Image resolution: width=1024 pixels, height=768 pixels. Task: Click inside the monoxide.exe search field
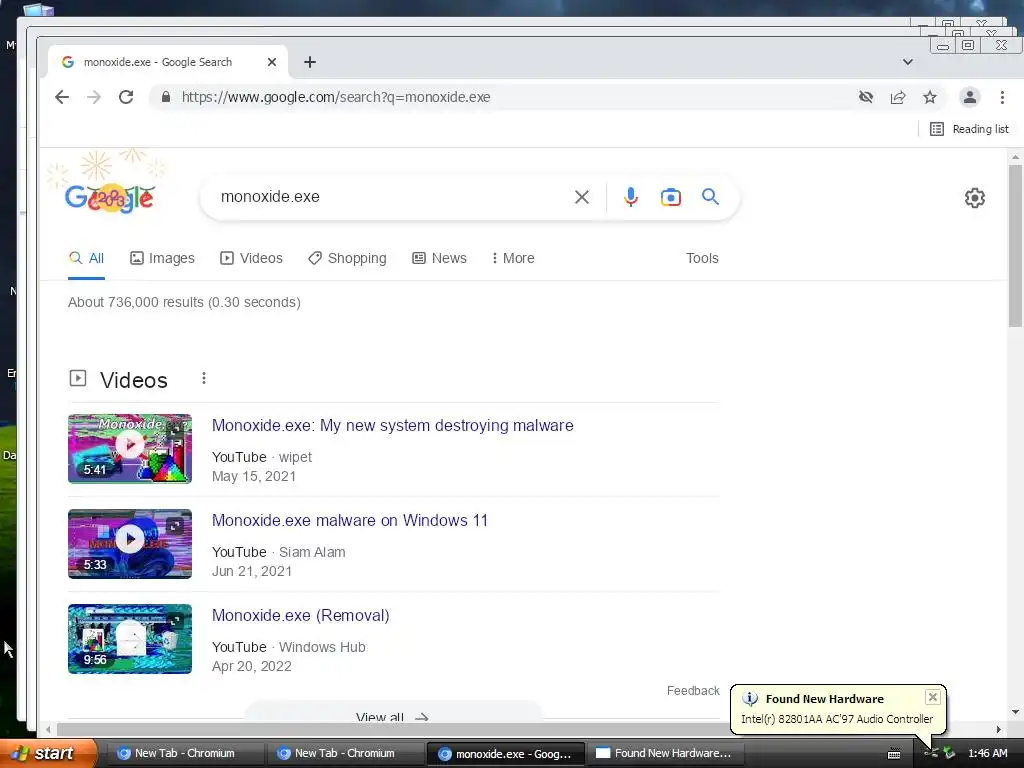pyautogui.click(x=392, y=197)
